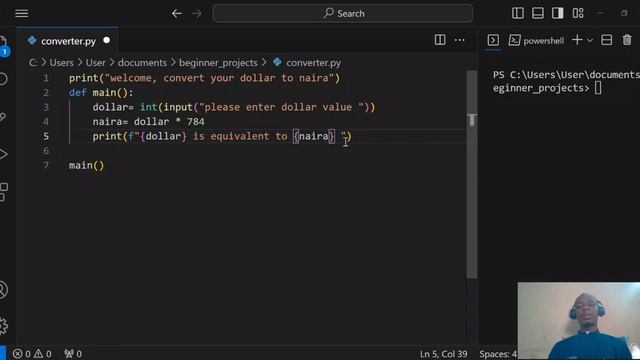Image resolution: width=640 pixels, height=360 pixels.
Task: Select the powershell terminal entry
Action: click(x=537, y=40)
